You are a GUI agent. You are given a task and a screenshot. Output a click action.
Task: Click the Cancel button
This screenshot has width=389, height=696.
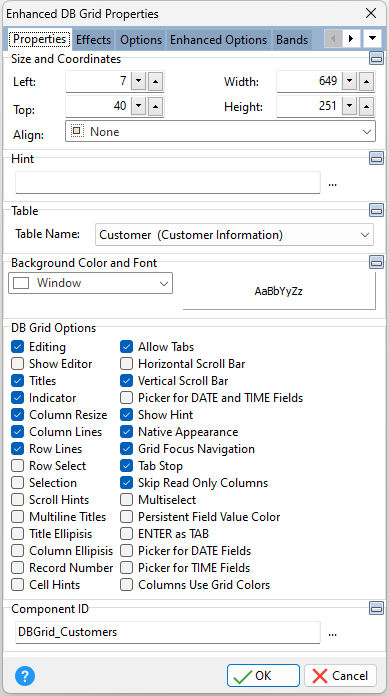(341, 676)
